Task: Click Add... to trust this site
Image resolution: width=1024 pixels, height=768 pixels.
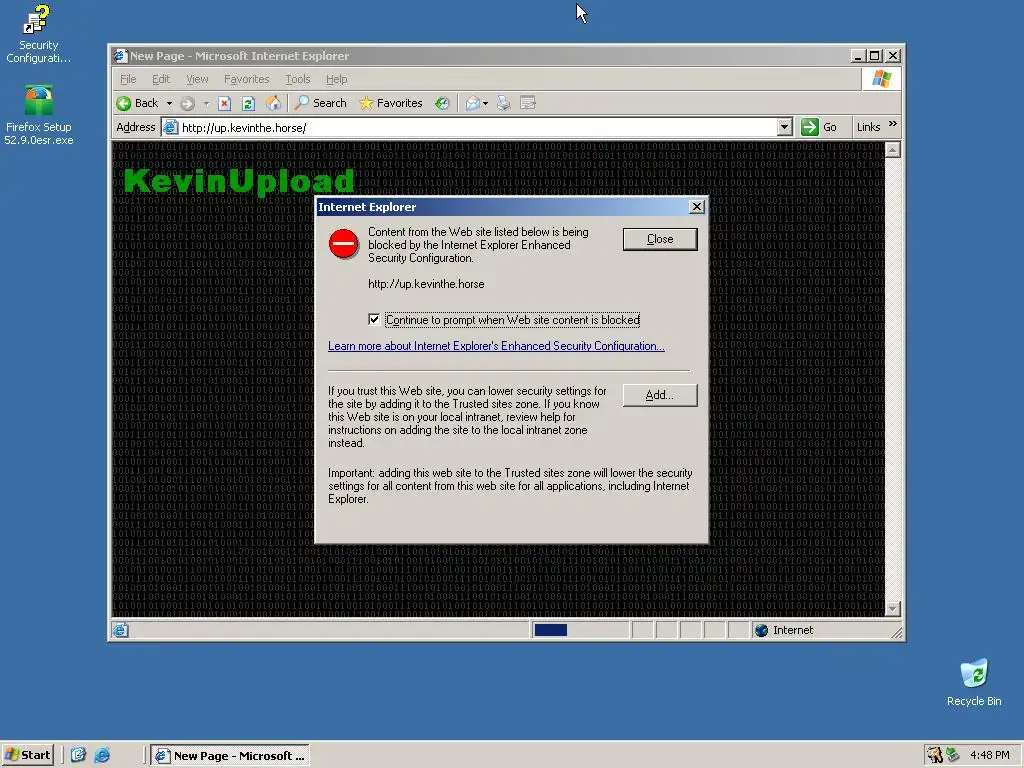Action: tap(660, 395)
